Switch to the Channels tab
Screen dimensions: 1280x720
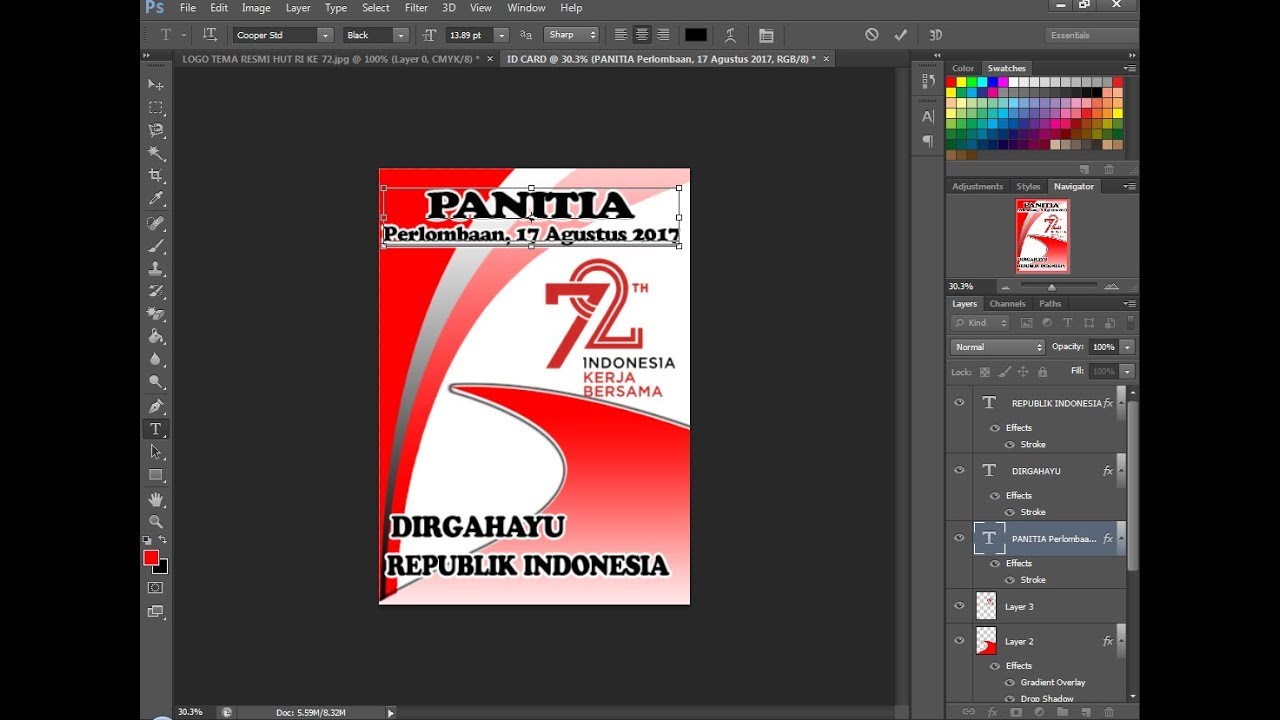(x=1007, y=304)
